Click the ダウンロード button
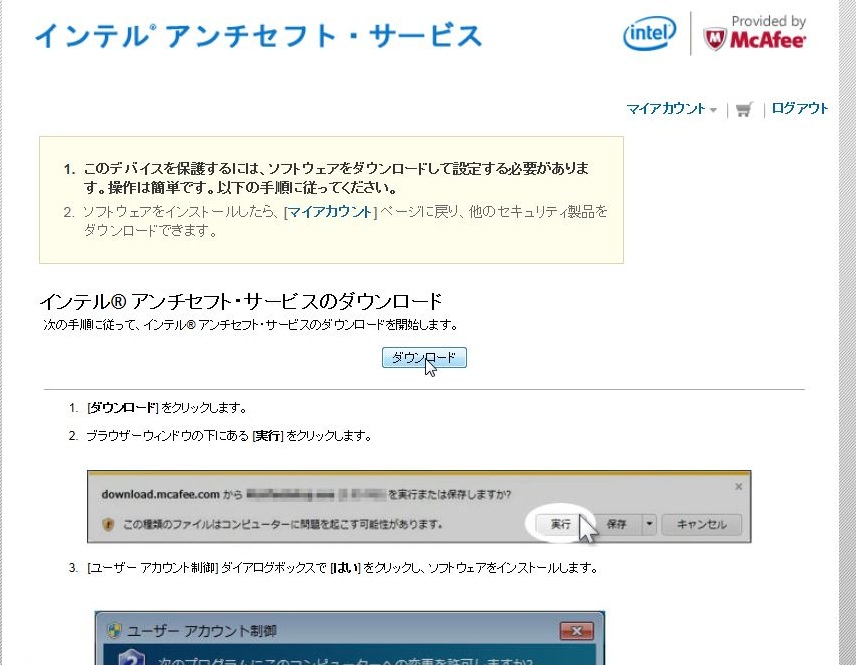Screen dimensions: 856x665 [424, 358]
